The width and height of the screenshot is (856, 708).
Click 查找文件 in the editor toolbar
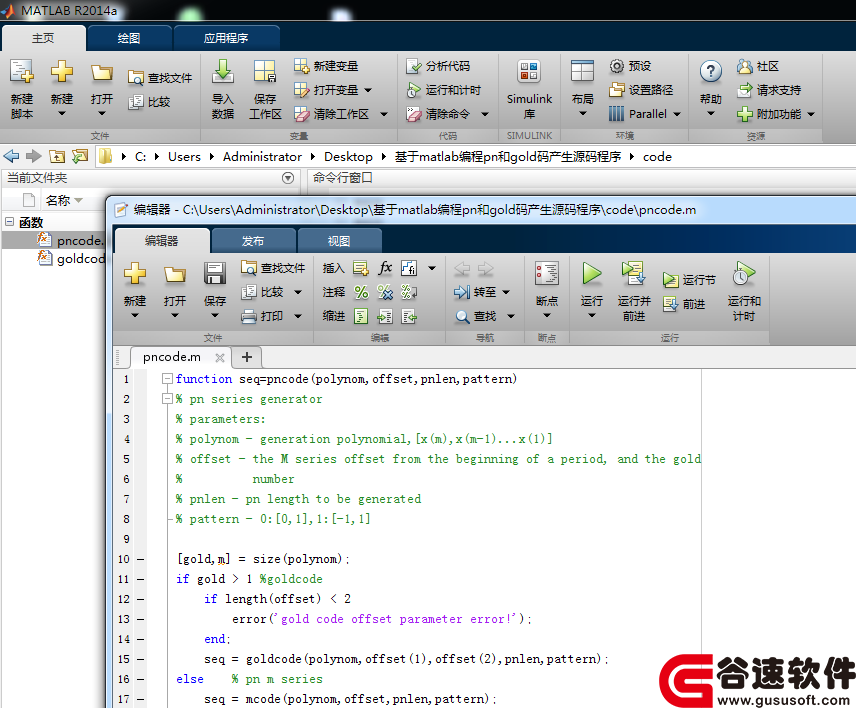coord(273,268)
